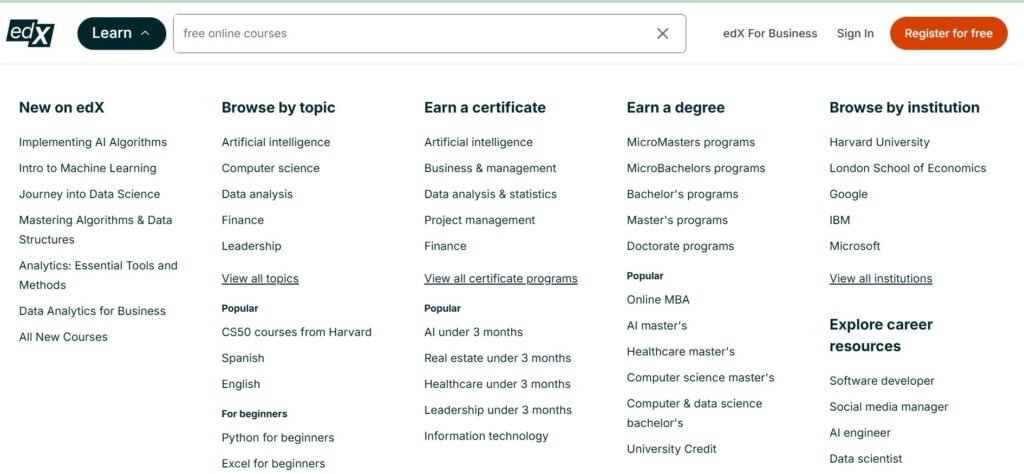This screenshot has height=474, width=1024.
Task: Open Data Analytics for Business
Action: point(92,311)
